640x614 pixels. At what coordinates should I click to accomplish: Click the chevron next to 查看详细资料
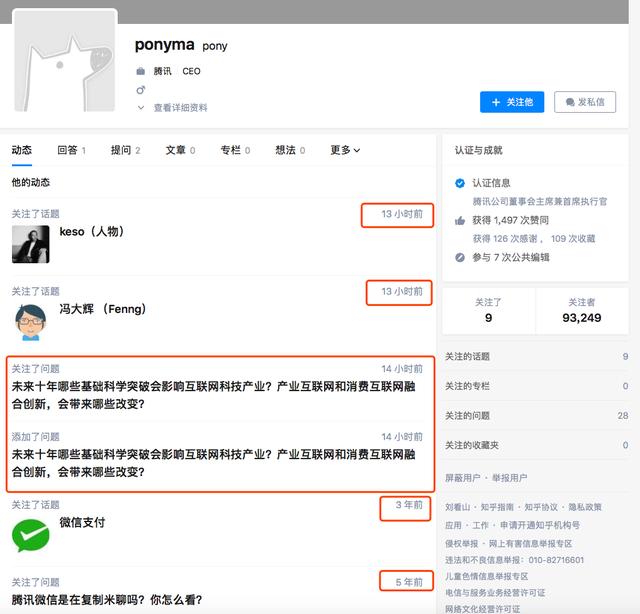[141, 108]
